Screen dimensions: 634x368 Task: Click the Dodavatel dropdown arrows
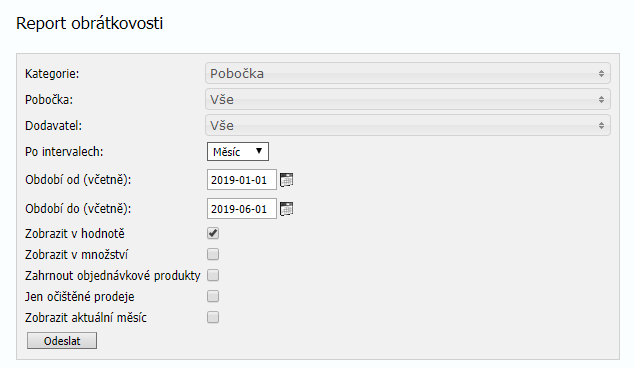601,126
